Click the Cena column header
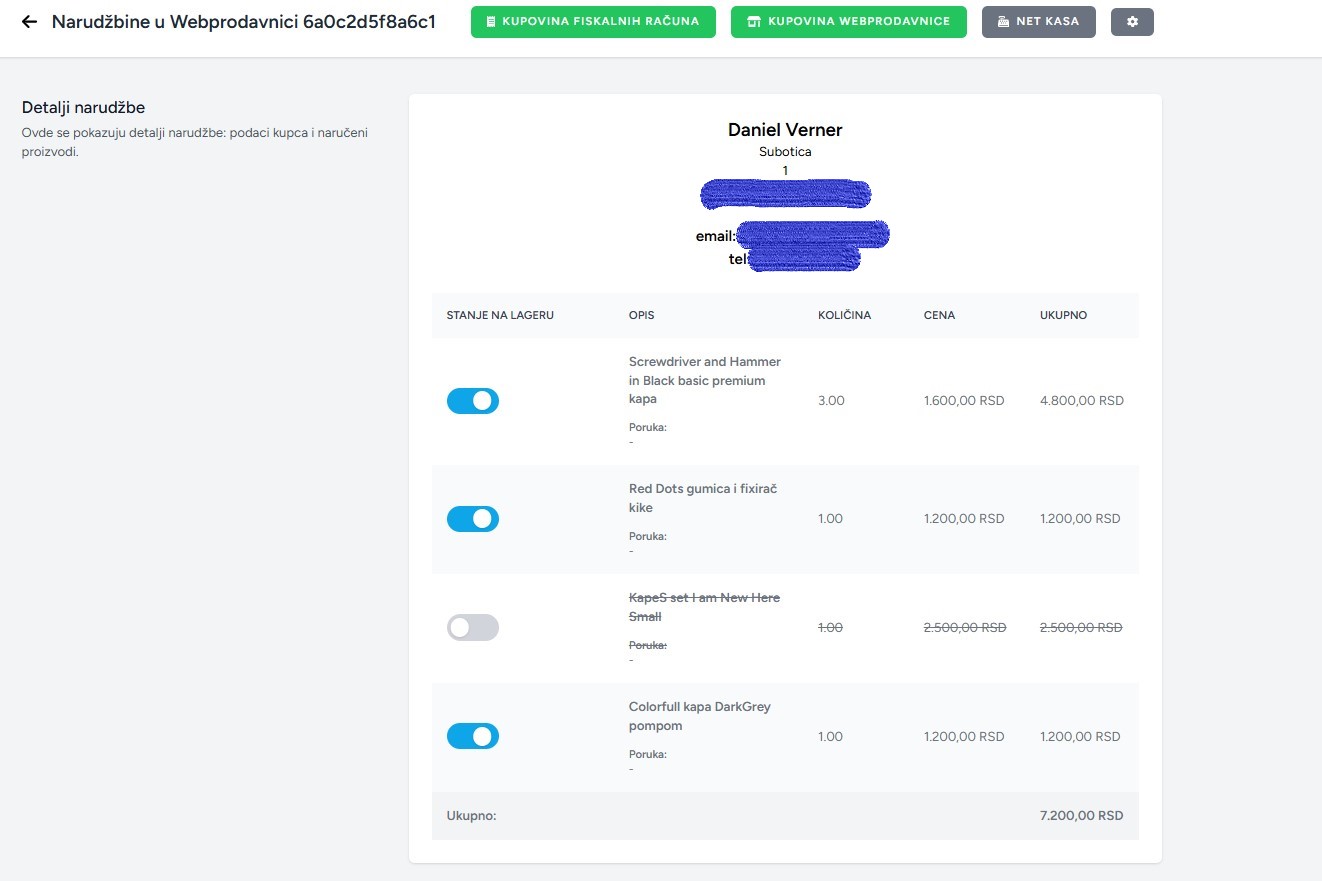Viewport: 1322px width, 881px height. [x=939, y=315]
